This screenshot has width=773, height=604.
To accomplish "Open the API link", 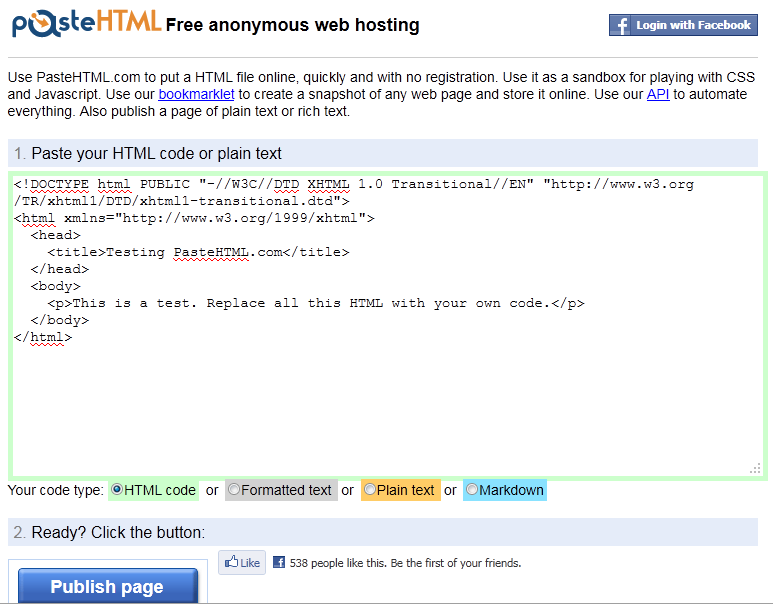I will [x=658, y=94].
